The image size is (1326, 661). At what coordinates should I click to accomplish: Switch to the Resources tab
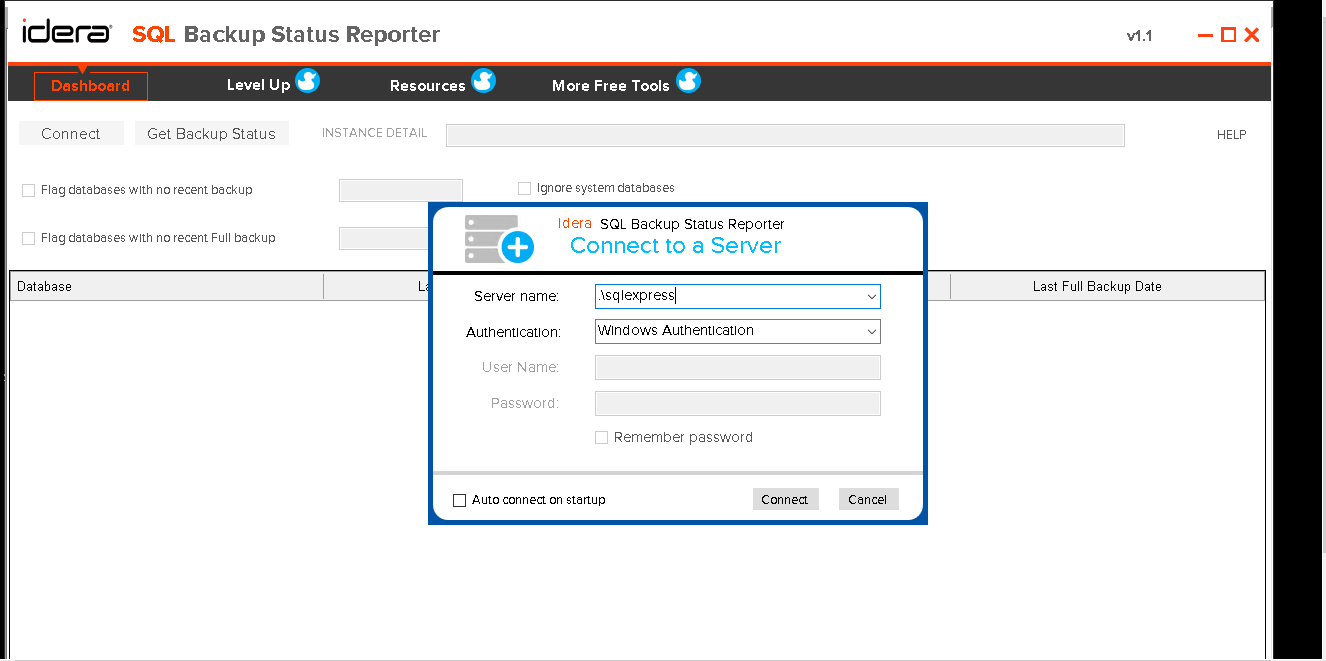click(427, 86)
